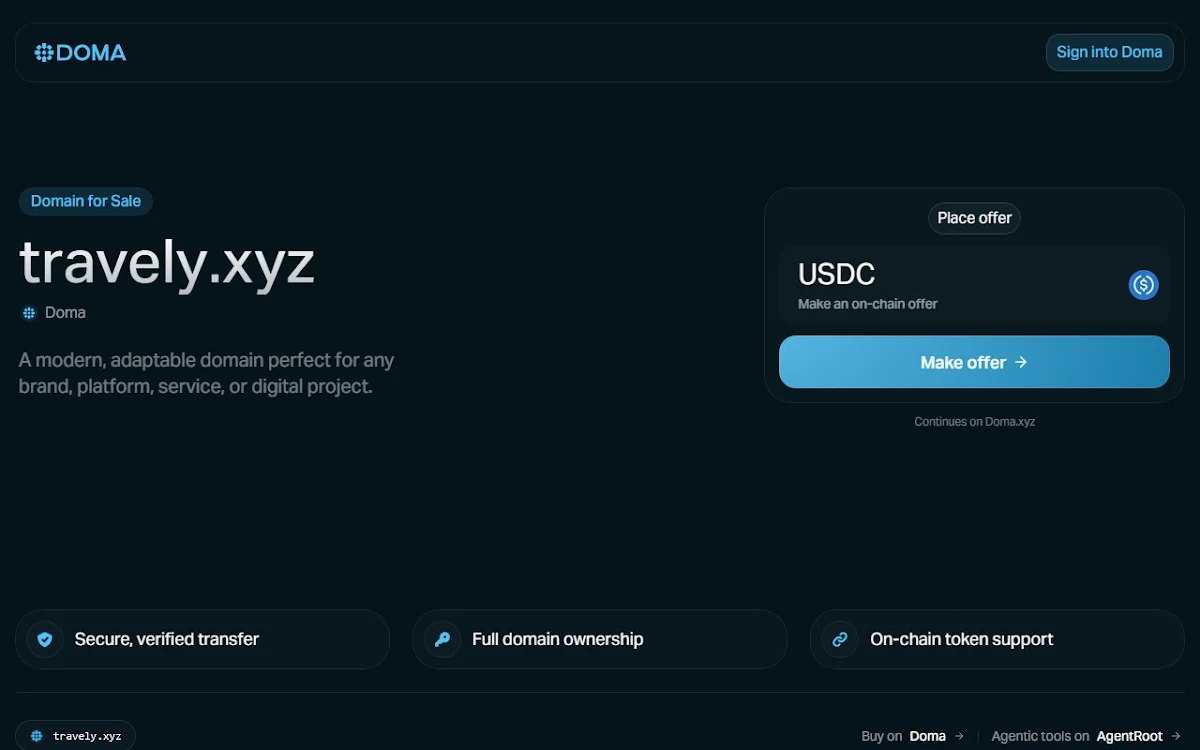Sign into Doma from the header
The image size is (1200, 750).
point(1109,52)
